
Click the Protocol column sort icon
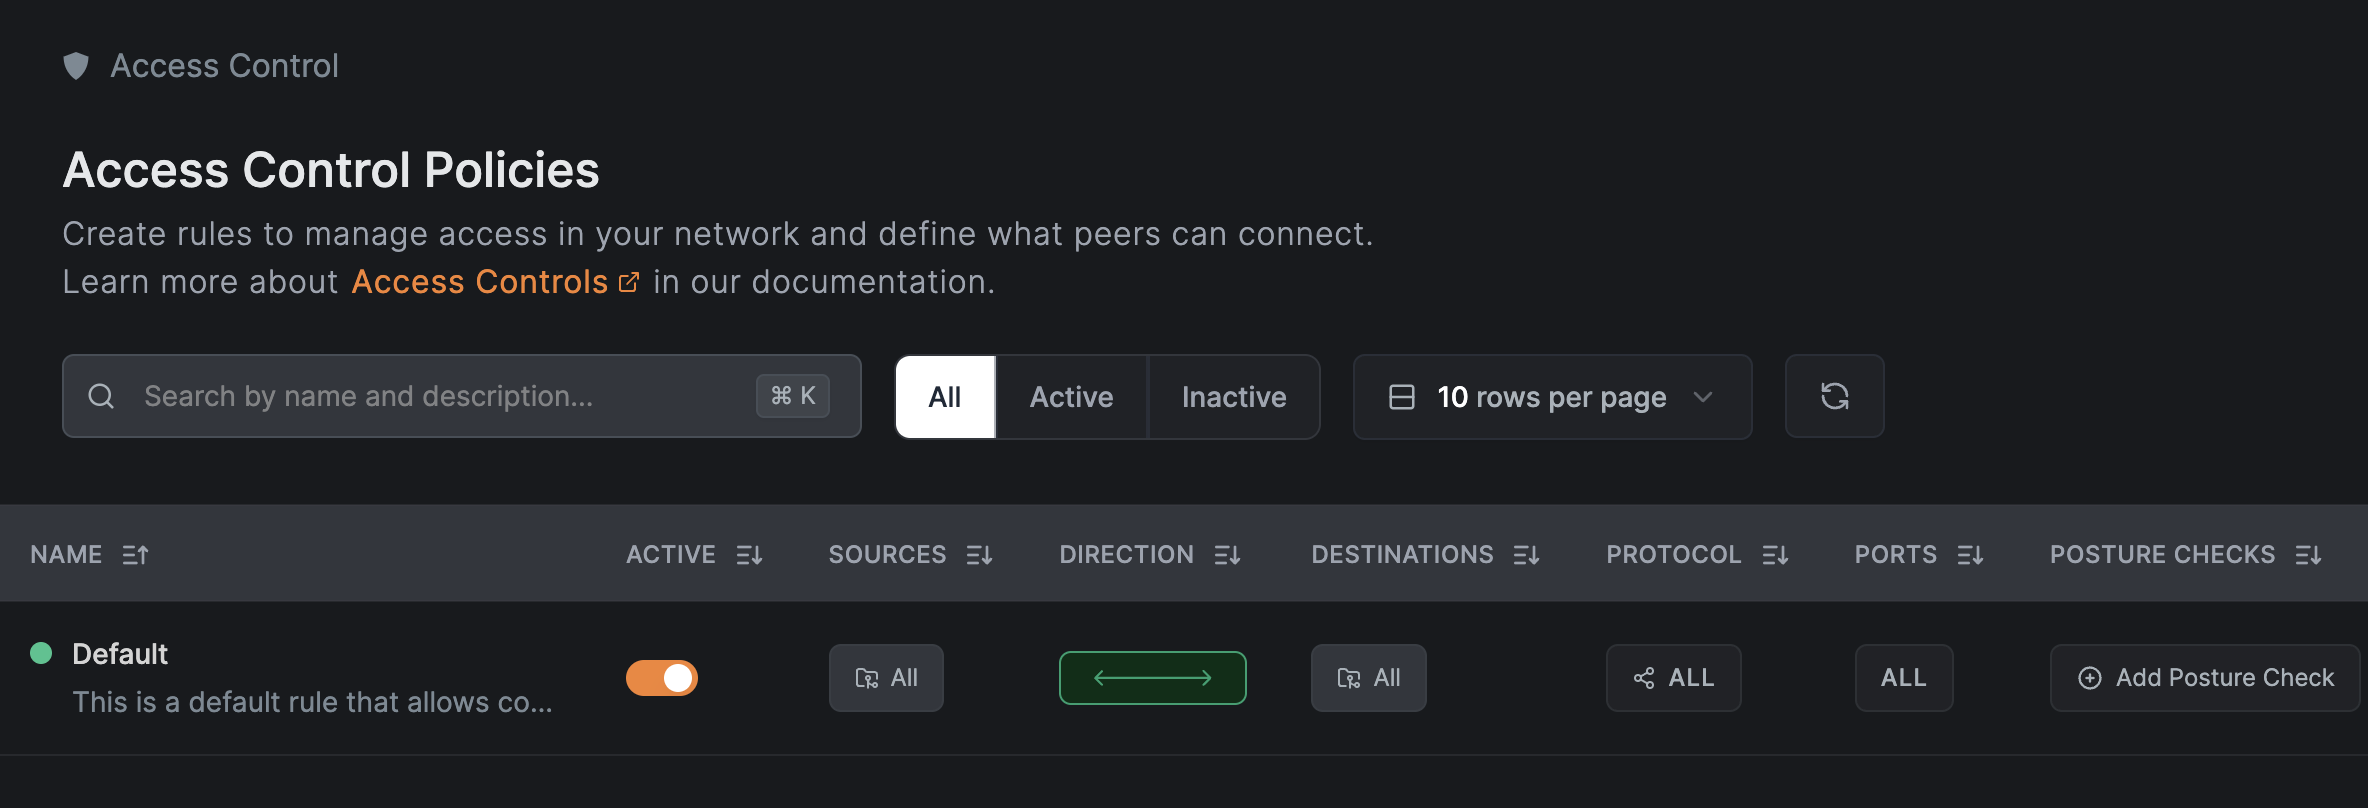point(1775,555)
